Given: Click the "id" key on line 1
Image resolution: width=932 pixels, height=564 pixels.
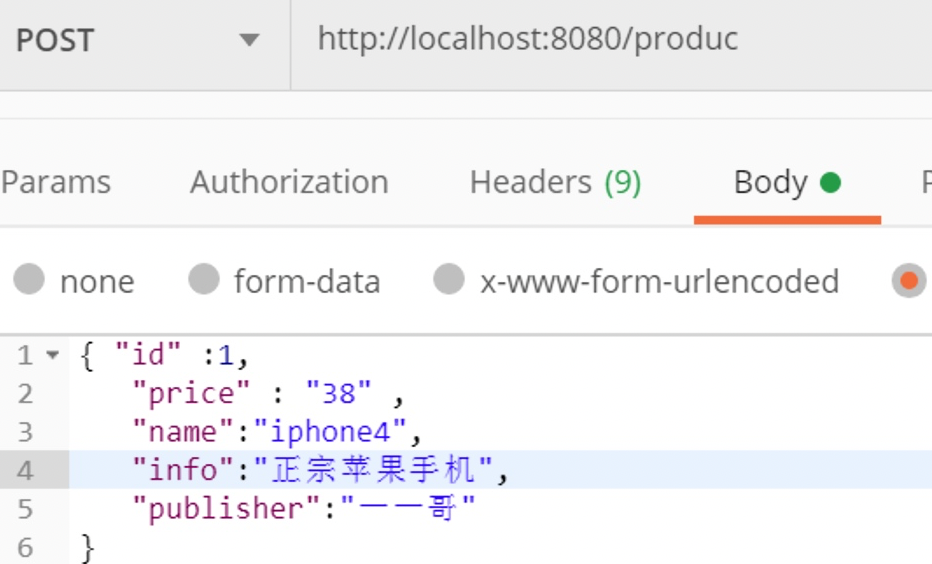Looking at the screenshot, I should point(148,355).
